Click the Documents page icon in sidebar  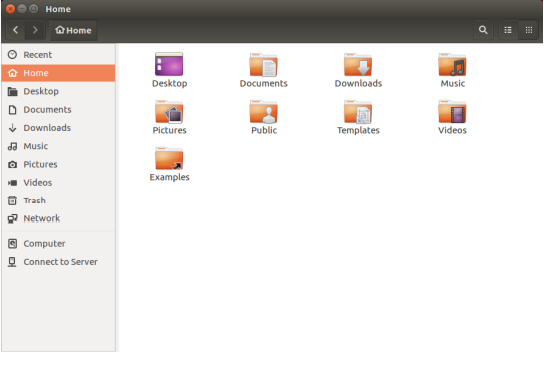click(12, 110)
